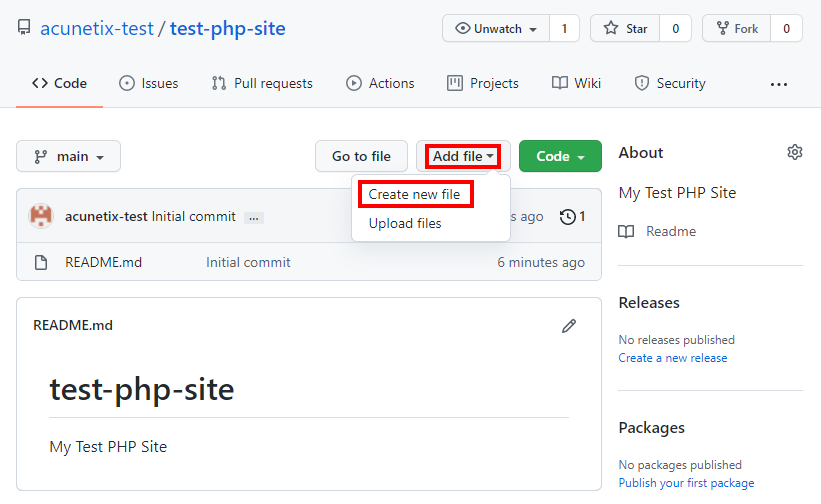Click the forks count 0

click(x=786, y=28)
